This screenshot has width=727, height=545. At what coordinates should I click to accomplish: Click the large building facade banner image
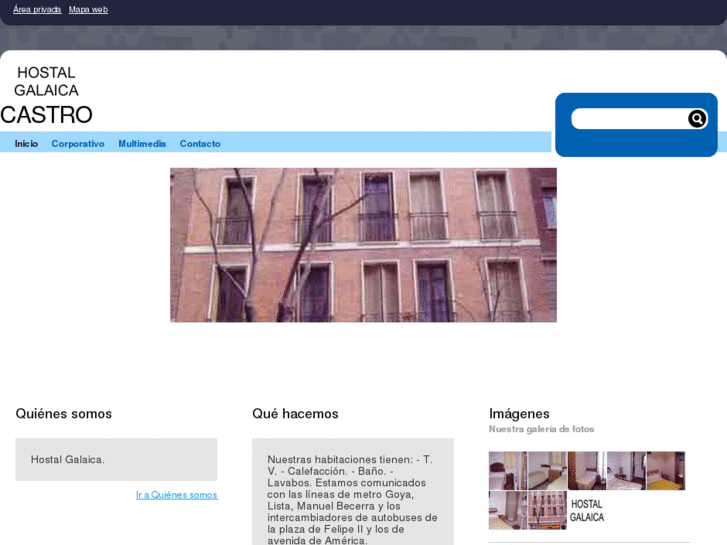(x=364, y=245)
